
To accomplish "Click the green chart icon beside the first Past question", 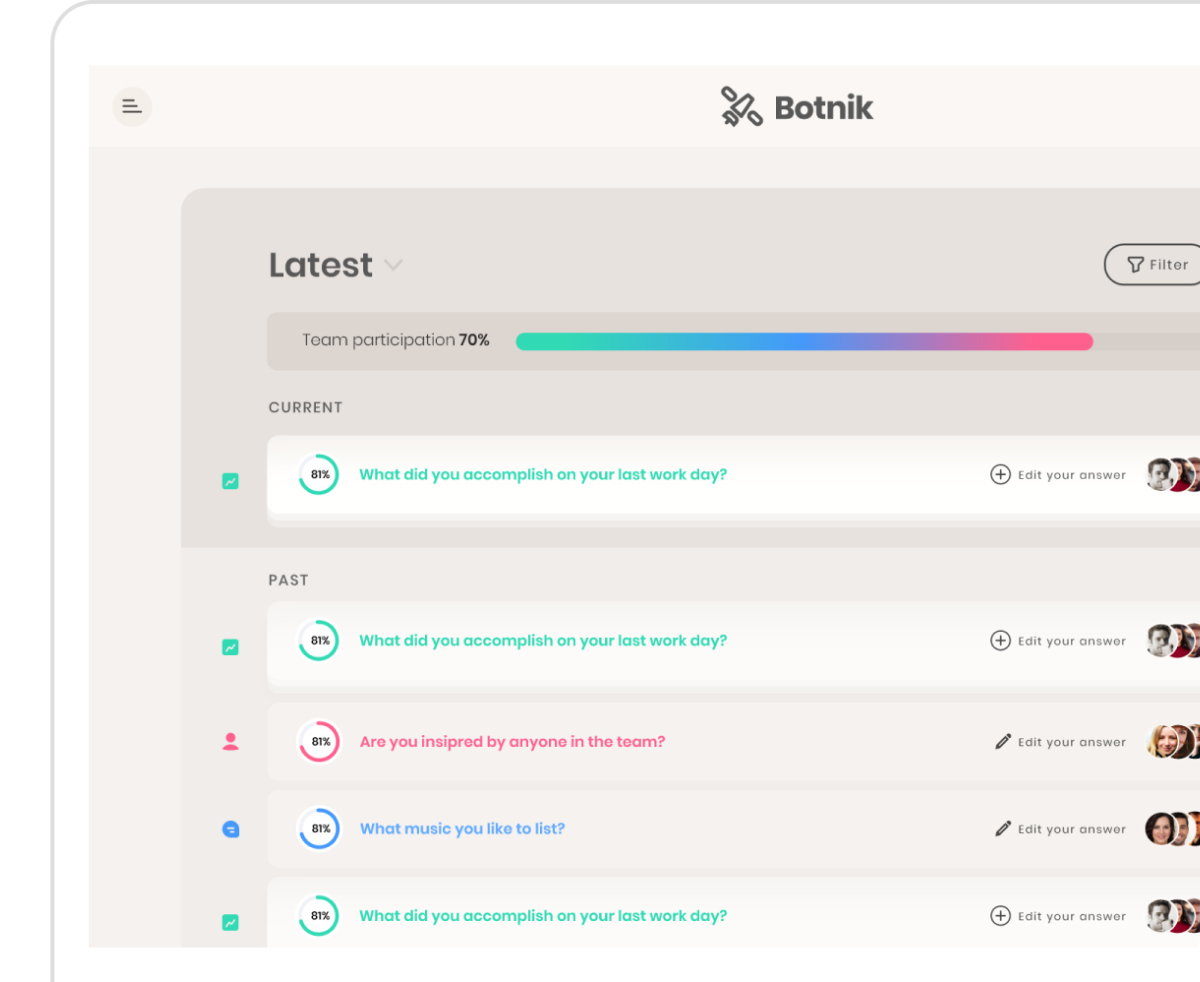I will (230, 647).
